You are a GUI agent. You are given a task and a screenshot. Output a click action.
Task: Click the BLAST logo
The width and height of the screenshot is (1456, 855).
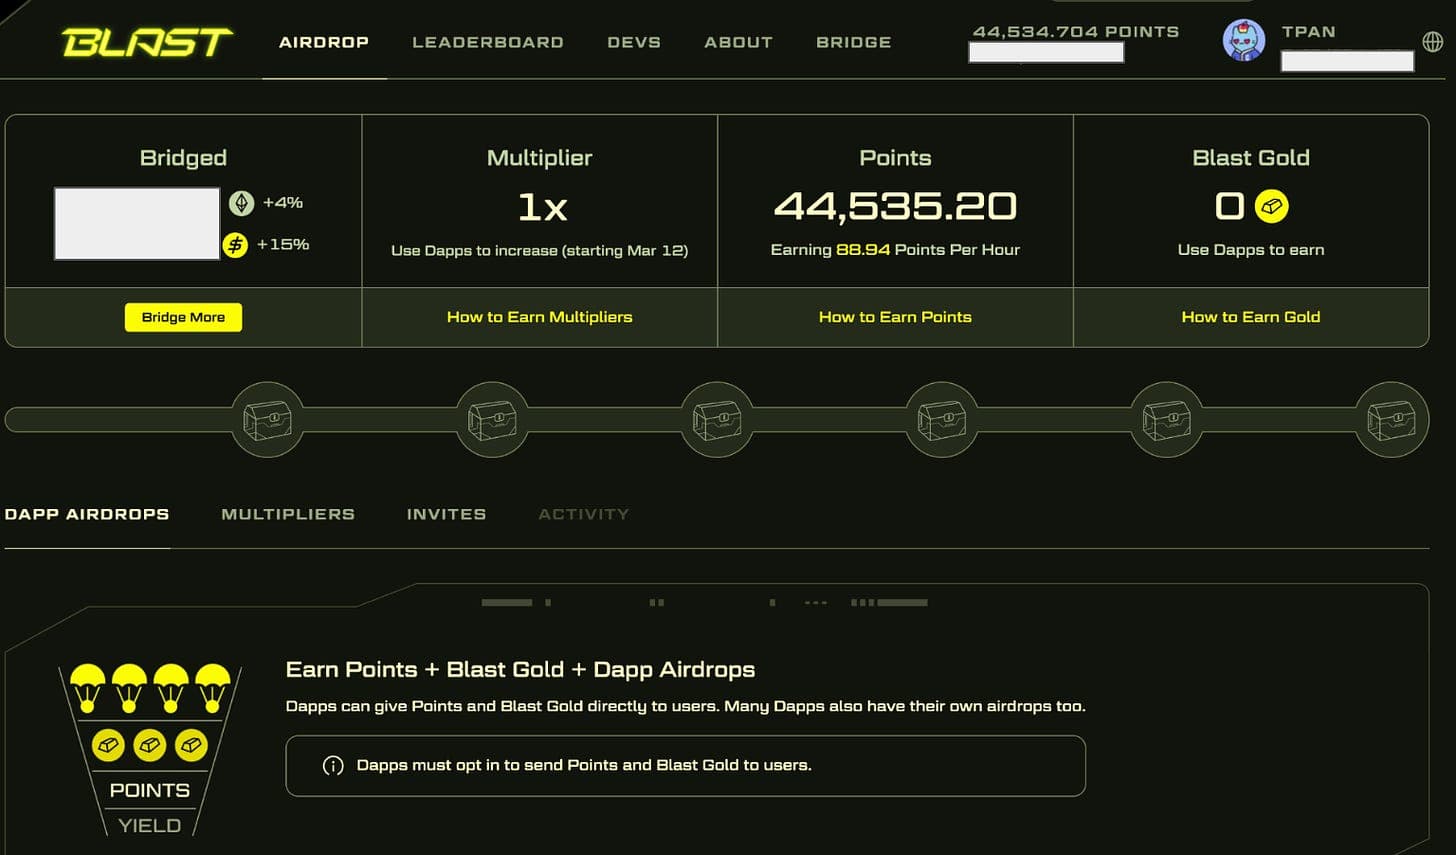[x=147, y=42]
